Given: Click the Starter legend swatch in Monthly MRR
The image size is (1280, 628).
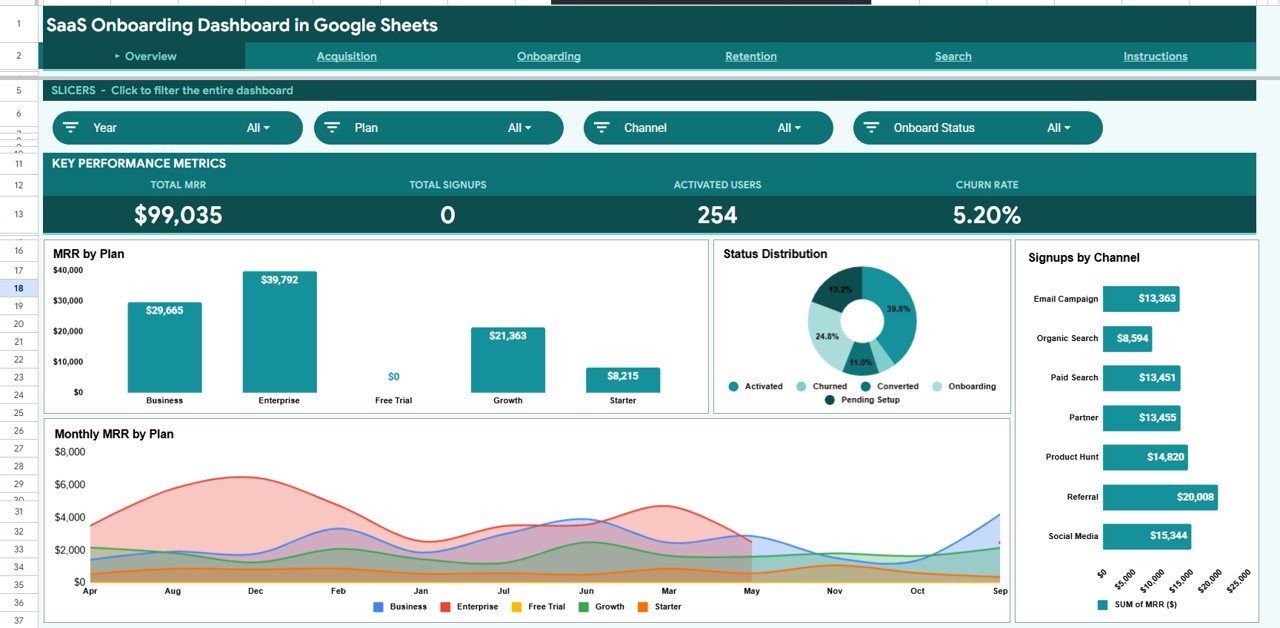Looking at the screenshot, I should pyautogui.click(x=643, y=607).
